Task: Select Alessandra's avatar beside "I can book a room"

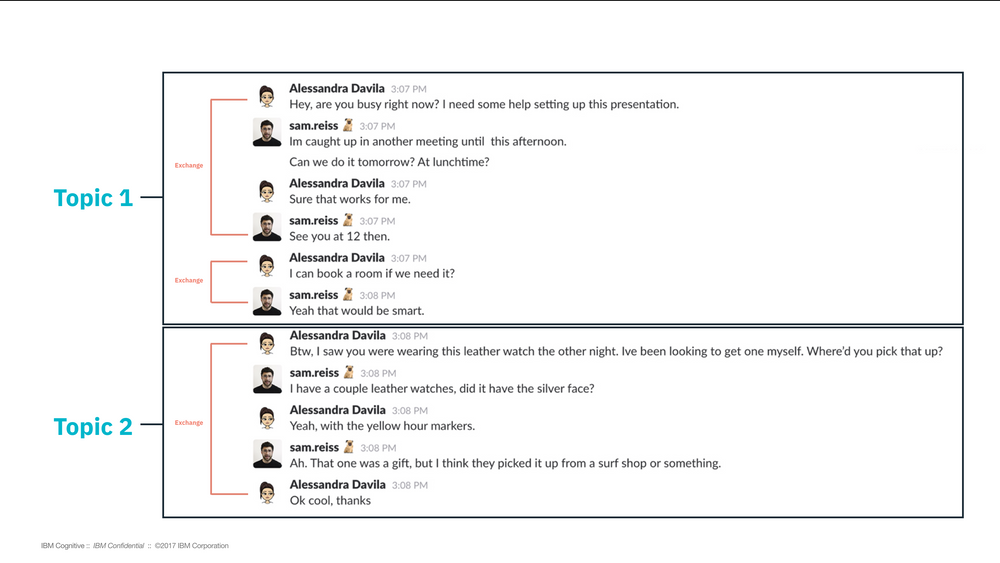Action: point(266,265)
